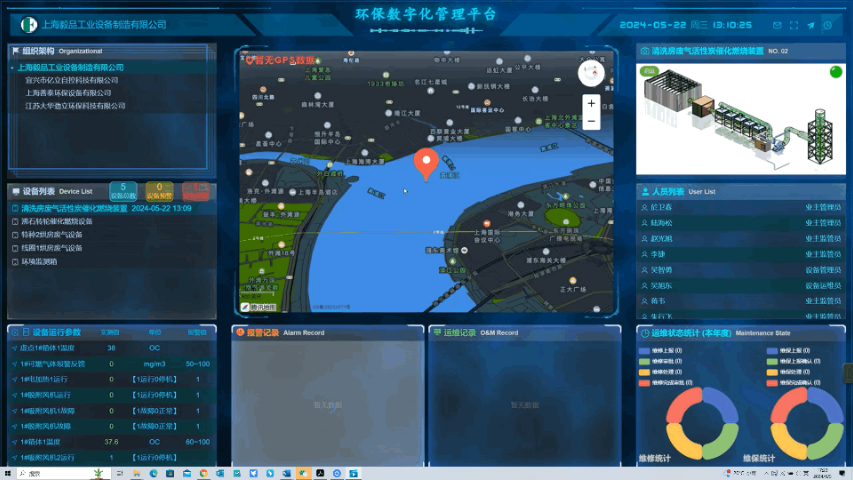Collapse the 上海毅品工业设备制造有限公司 tree node
Viewport: 853px width, 480px height.
[x=12, y=68]
